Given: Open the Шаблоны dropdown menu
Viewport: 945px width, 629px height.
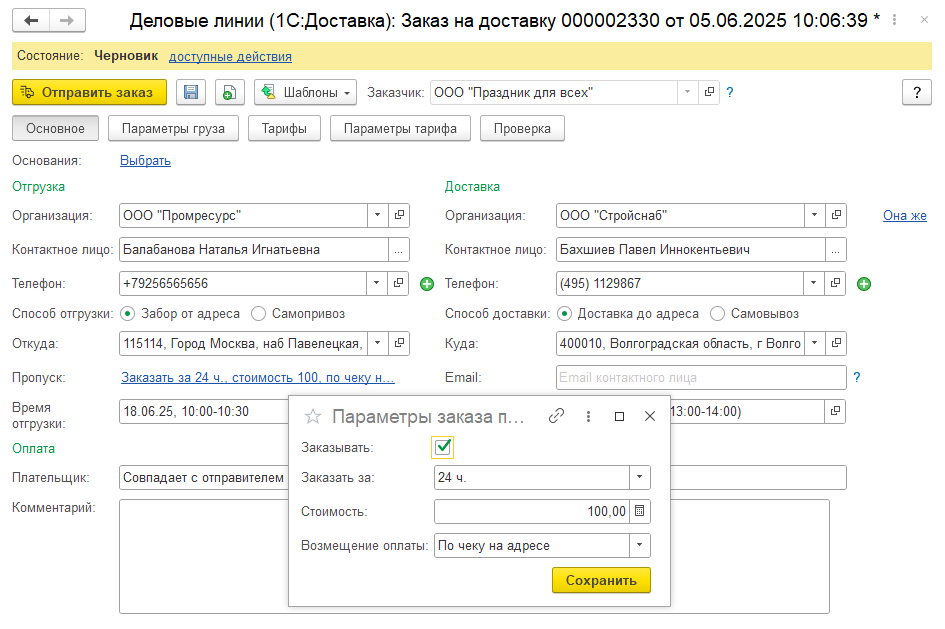Looking at the screenshot, I should [305, 92].
